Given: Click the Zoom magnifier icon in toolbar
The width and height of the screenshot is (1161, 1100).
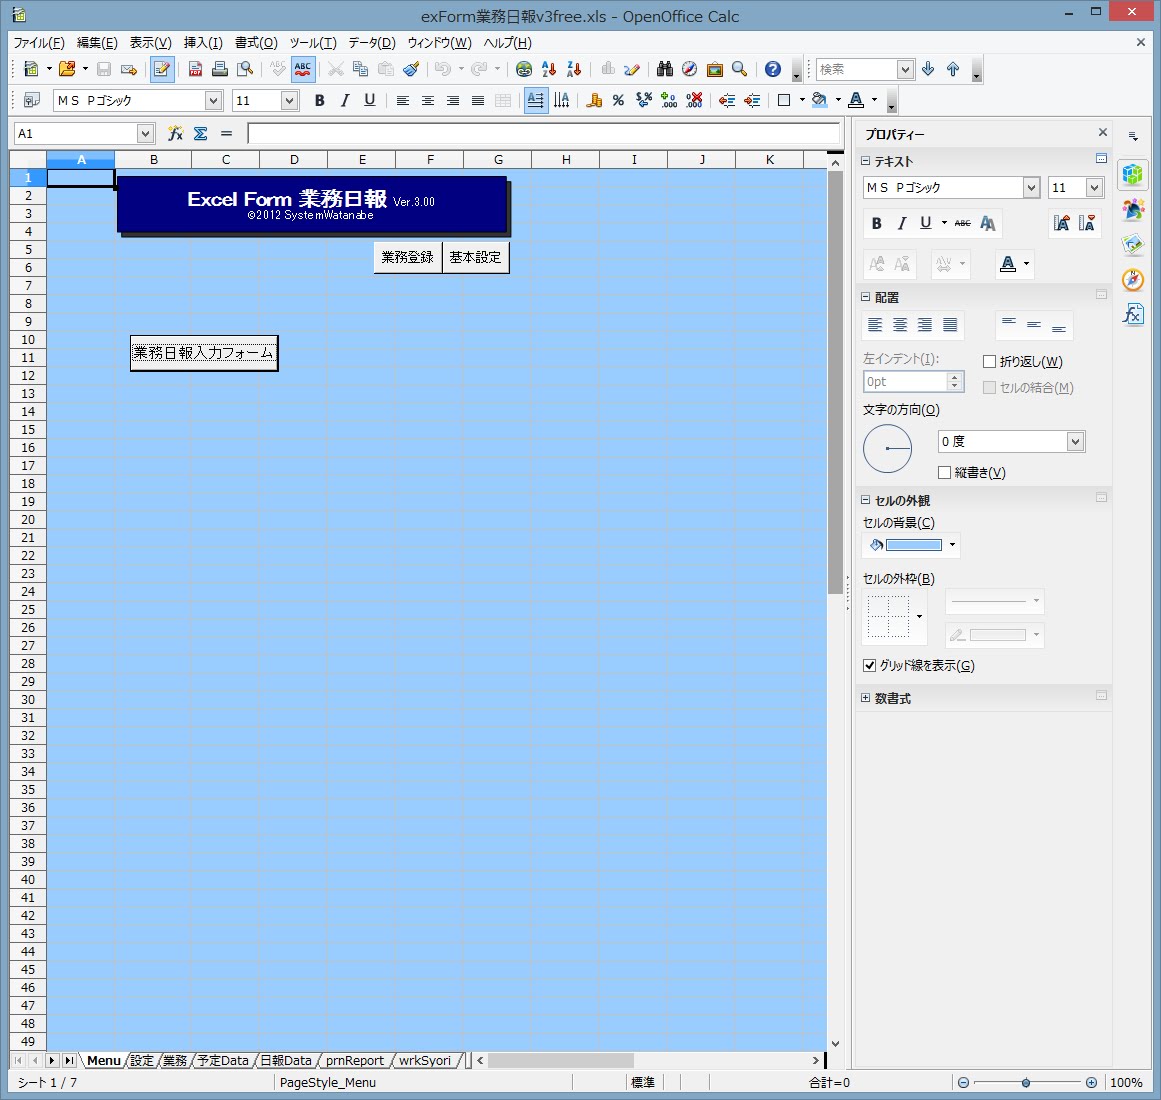Looking at the screenshot, I should click(x=739, y=70).
